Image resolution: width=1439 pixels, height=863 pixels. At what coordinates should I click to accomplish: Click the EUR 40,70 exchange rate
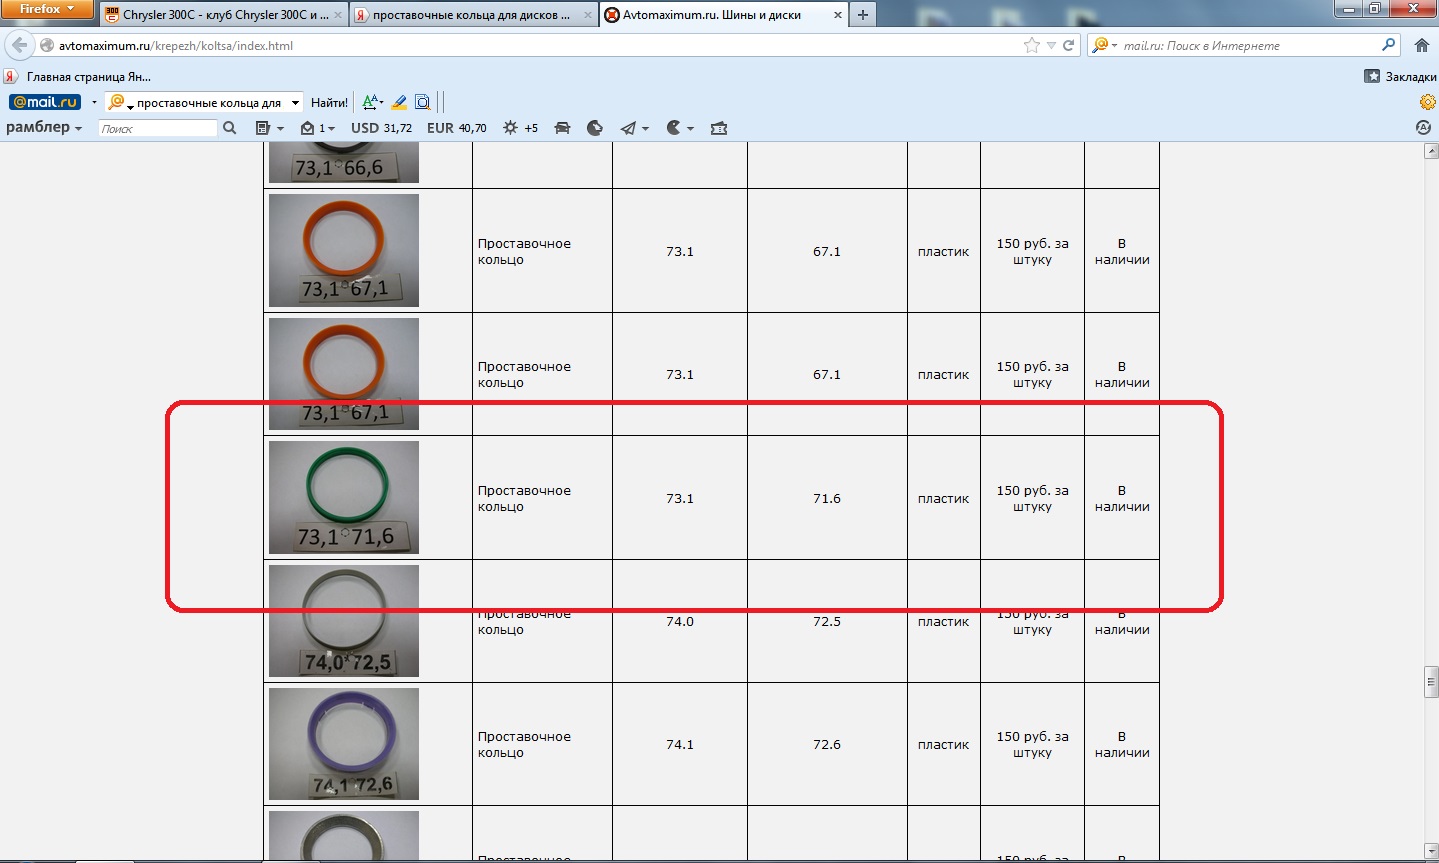click(456, 128)
